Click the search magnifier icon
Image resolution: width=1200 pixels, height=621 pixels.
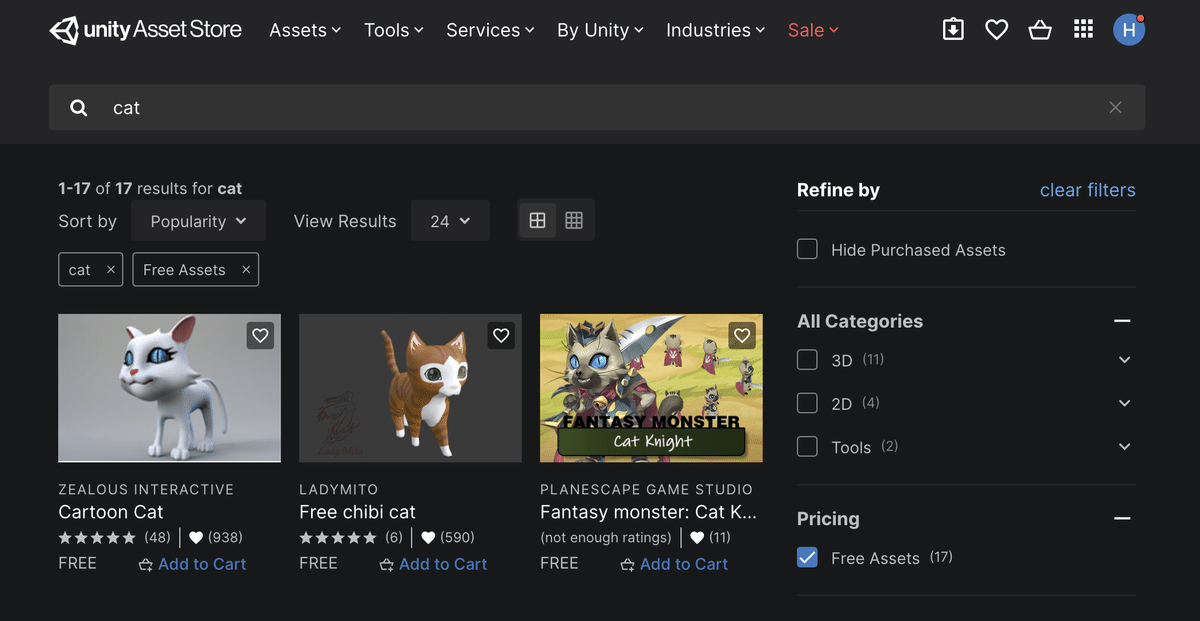(79, 108)
